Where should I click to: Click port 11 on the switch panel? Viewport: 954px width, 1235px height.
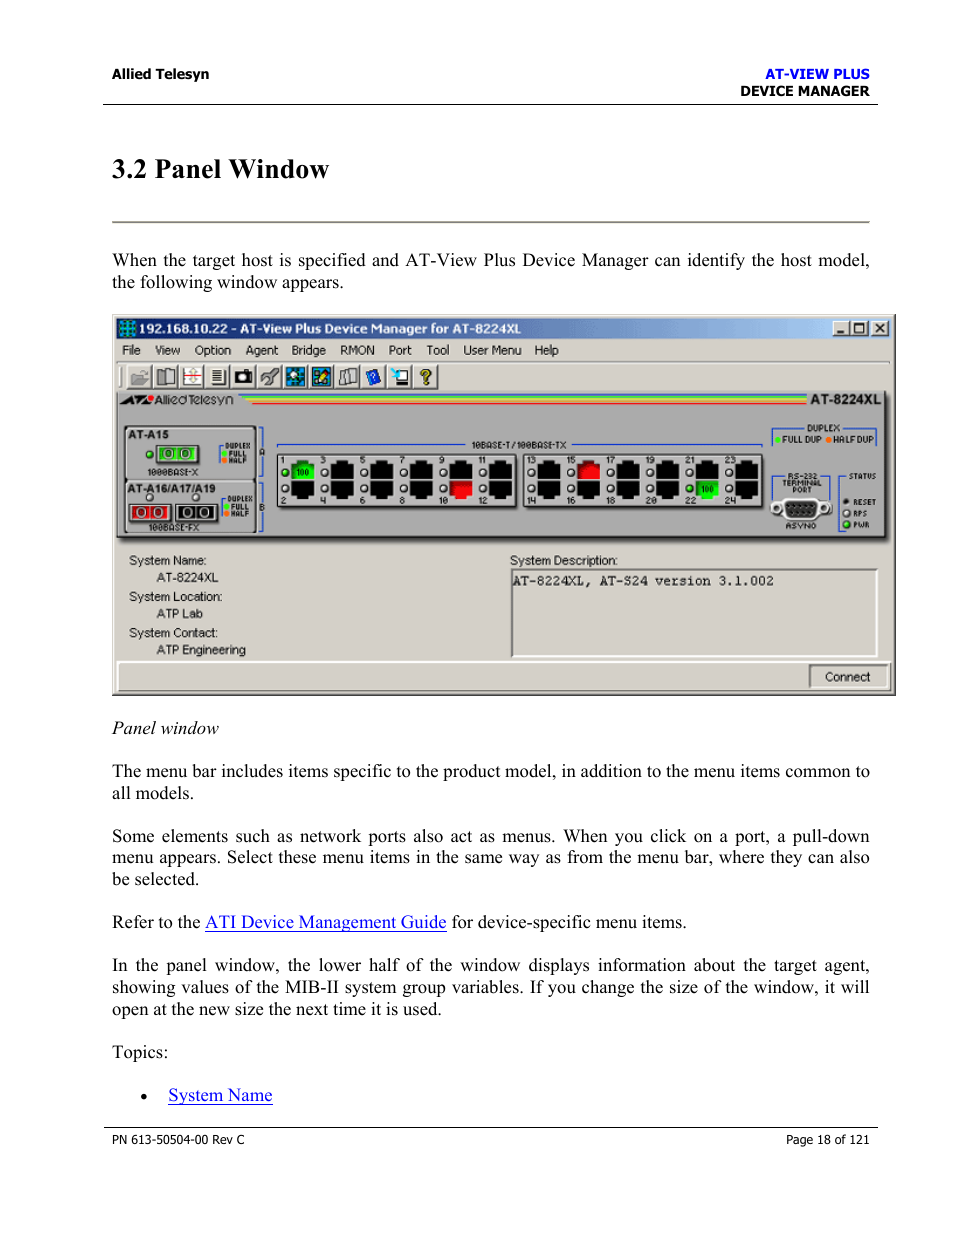pos(501,472)
